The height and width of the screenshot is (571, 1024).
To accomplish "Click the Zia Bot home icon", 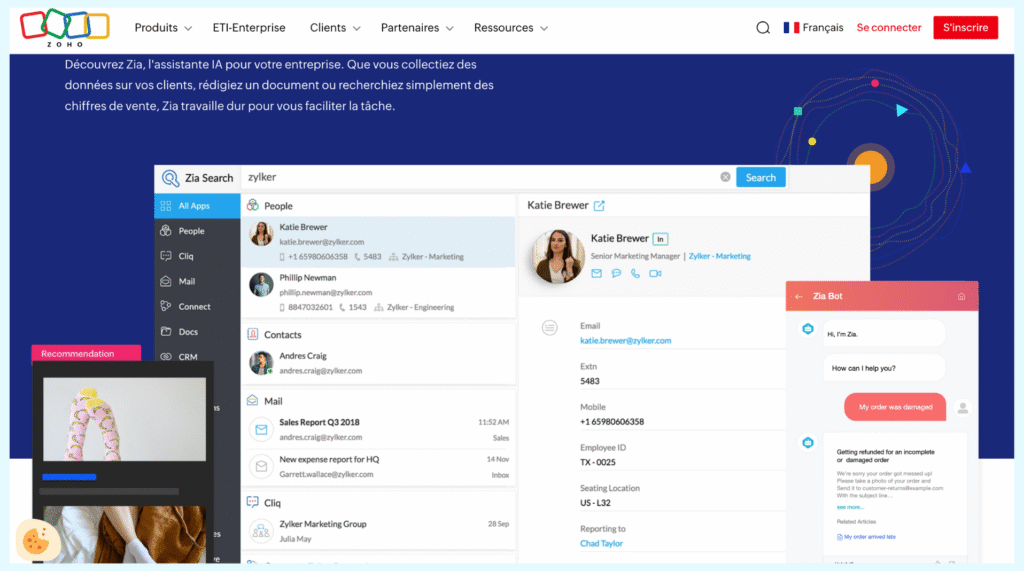I will (961, 296).
